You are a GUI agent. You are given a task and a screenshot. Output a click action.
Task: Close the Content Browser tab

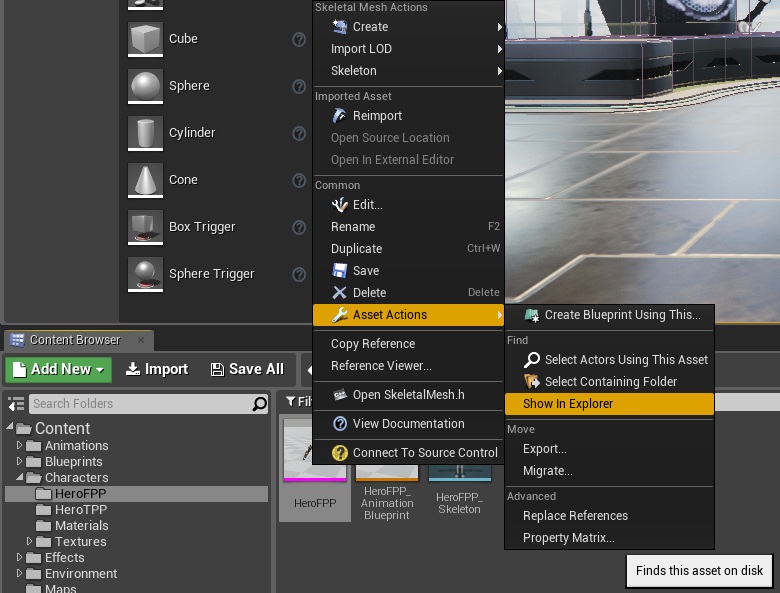[x=141, y=340]
